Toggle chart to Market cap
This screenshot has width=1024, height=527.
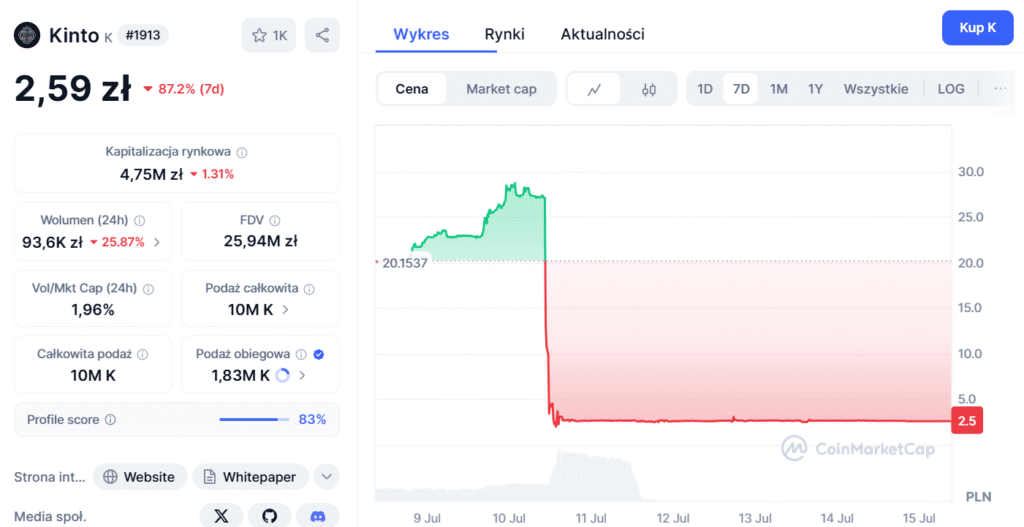click(501, 89)
